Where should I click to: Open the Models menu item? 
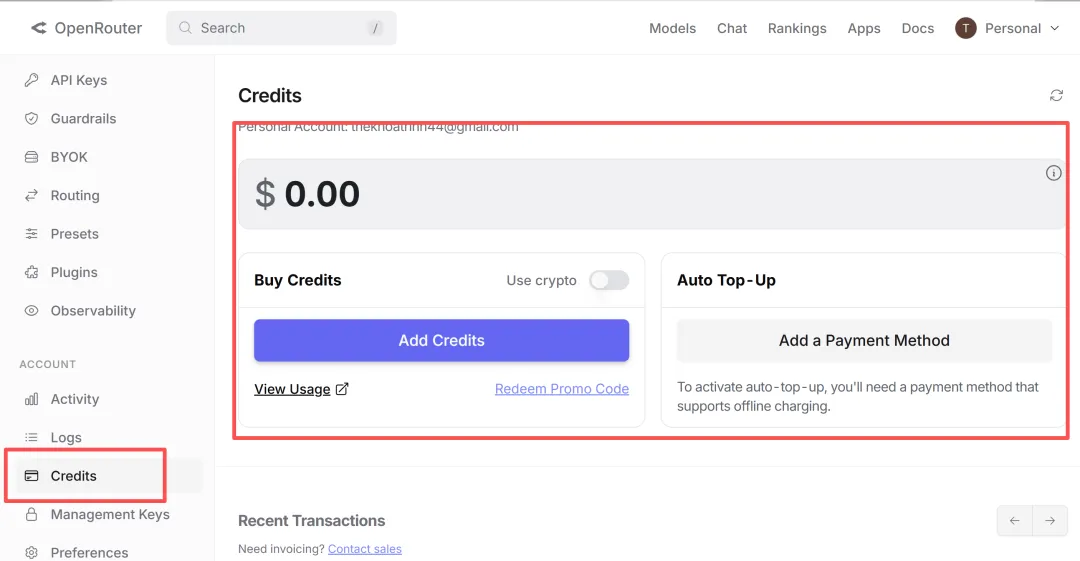click(x=672, y=28)
